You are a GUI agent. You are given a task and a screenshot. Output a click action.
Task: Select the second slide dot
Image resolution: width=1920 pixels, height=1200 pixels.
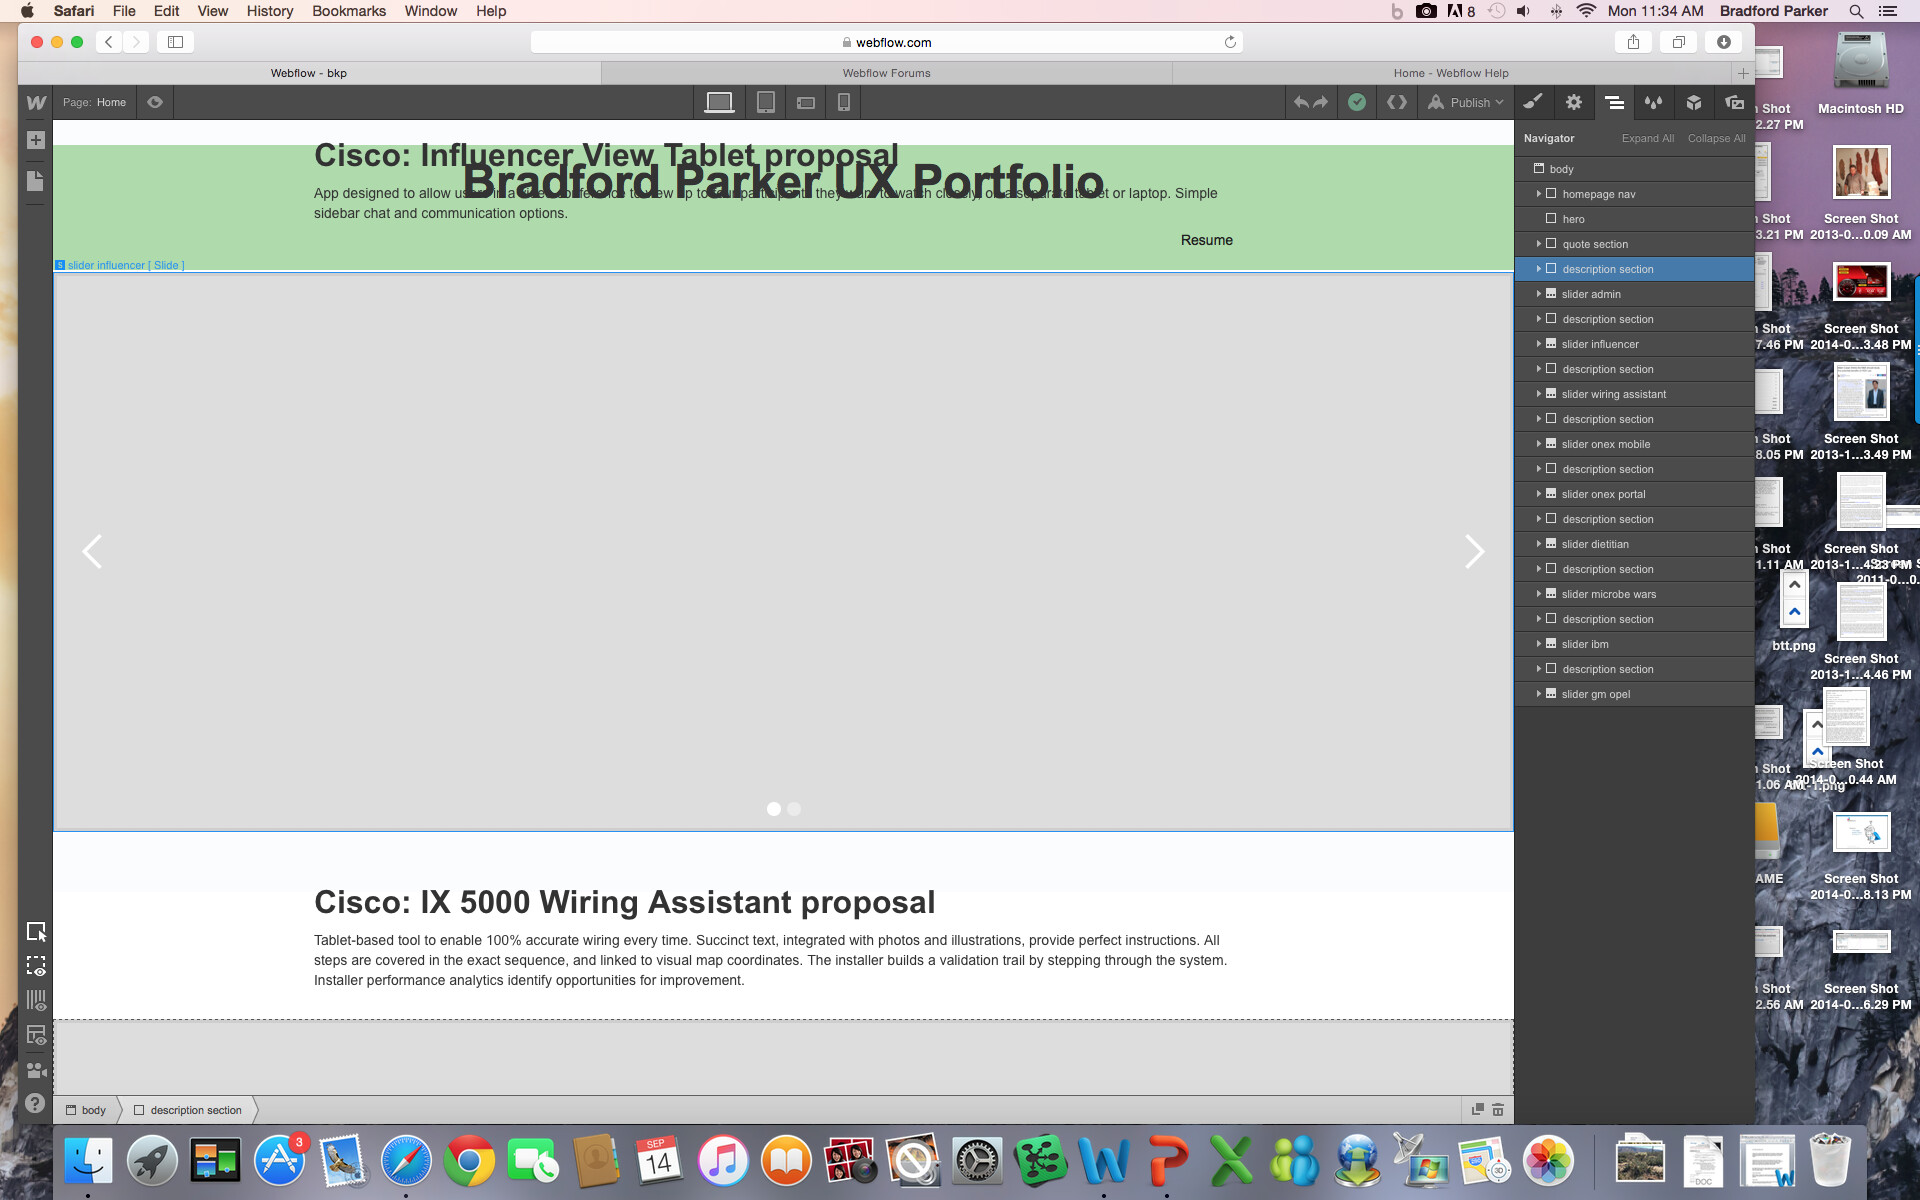(794, 809)
